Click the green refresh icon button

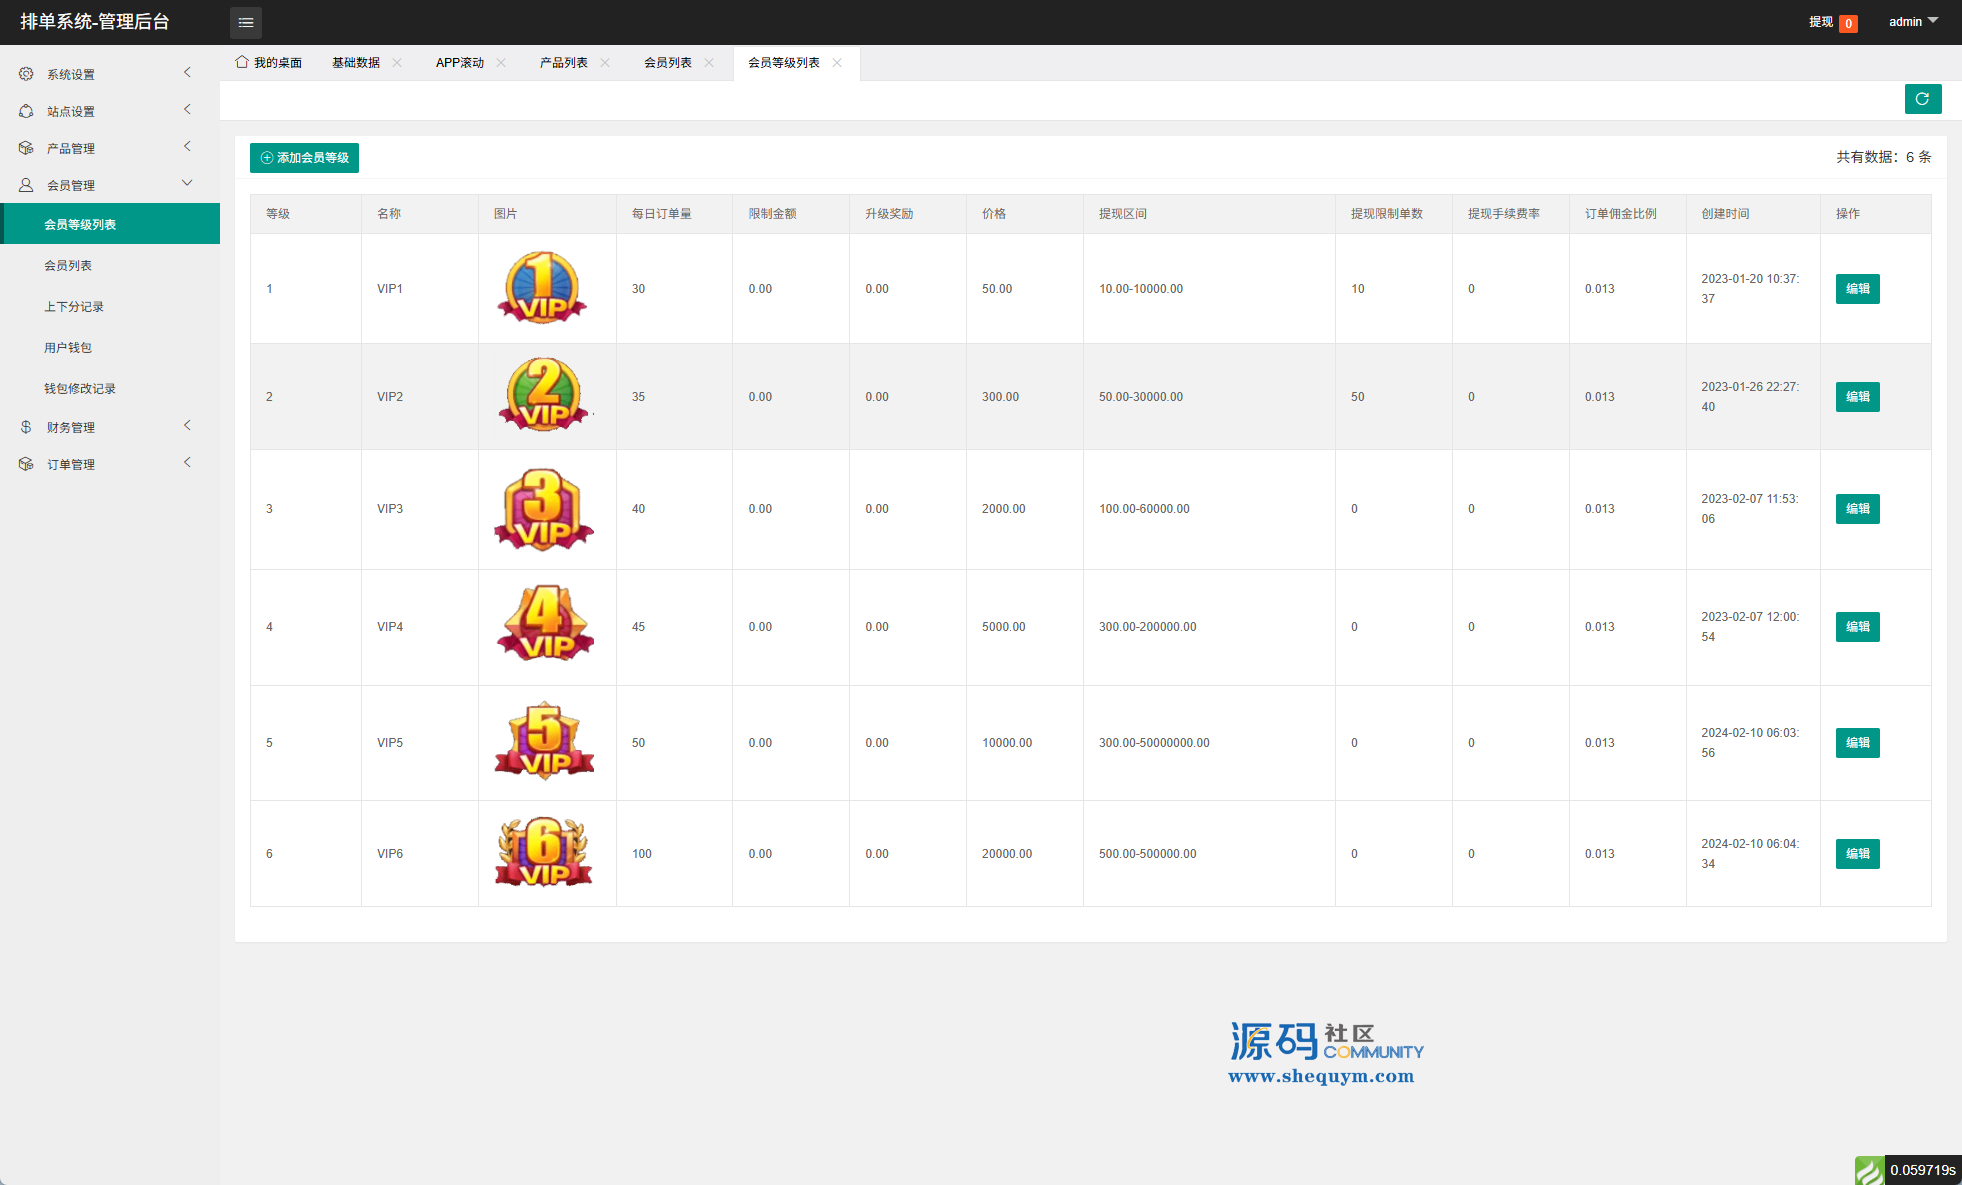pyautogui.click(x=1922, y=99)
